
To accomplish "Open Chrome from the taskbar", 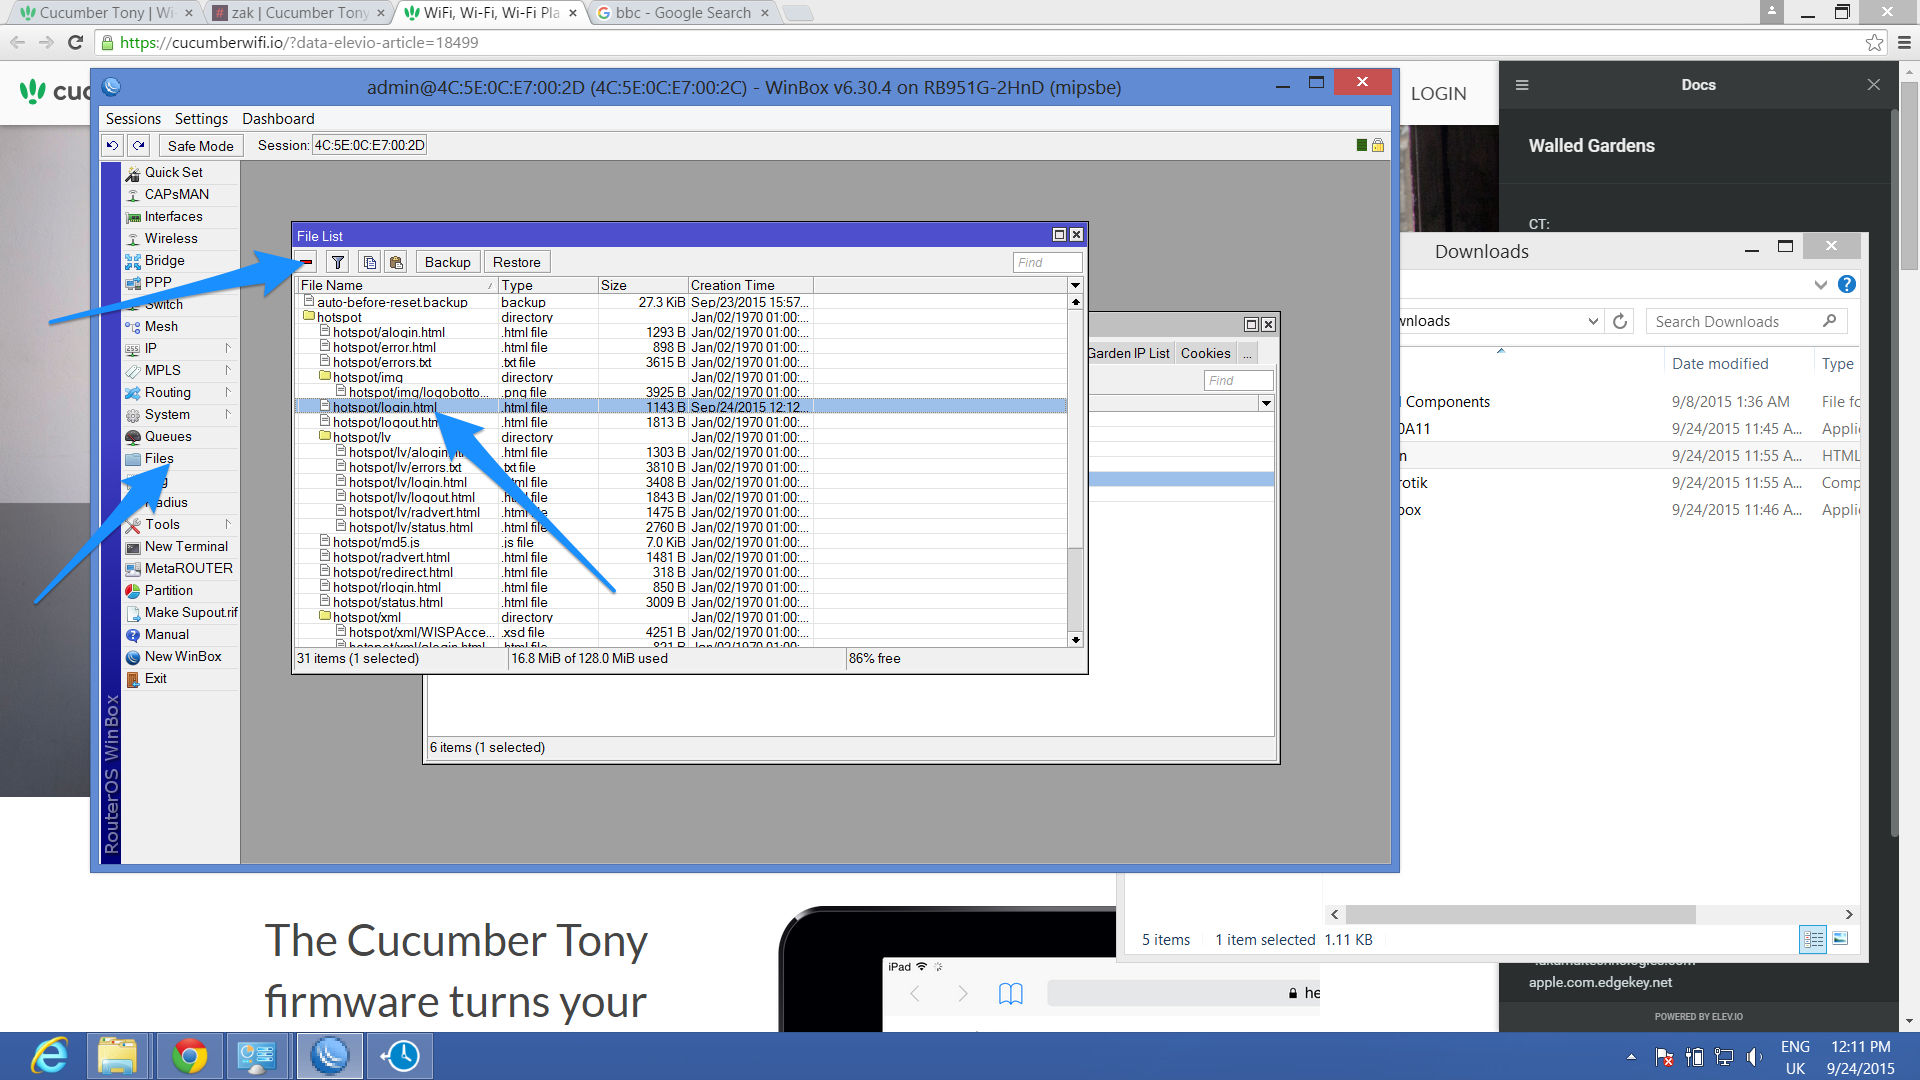I will pyautogui.click(x=188, y=1056).
